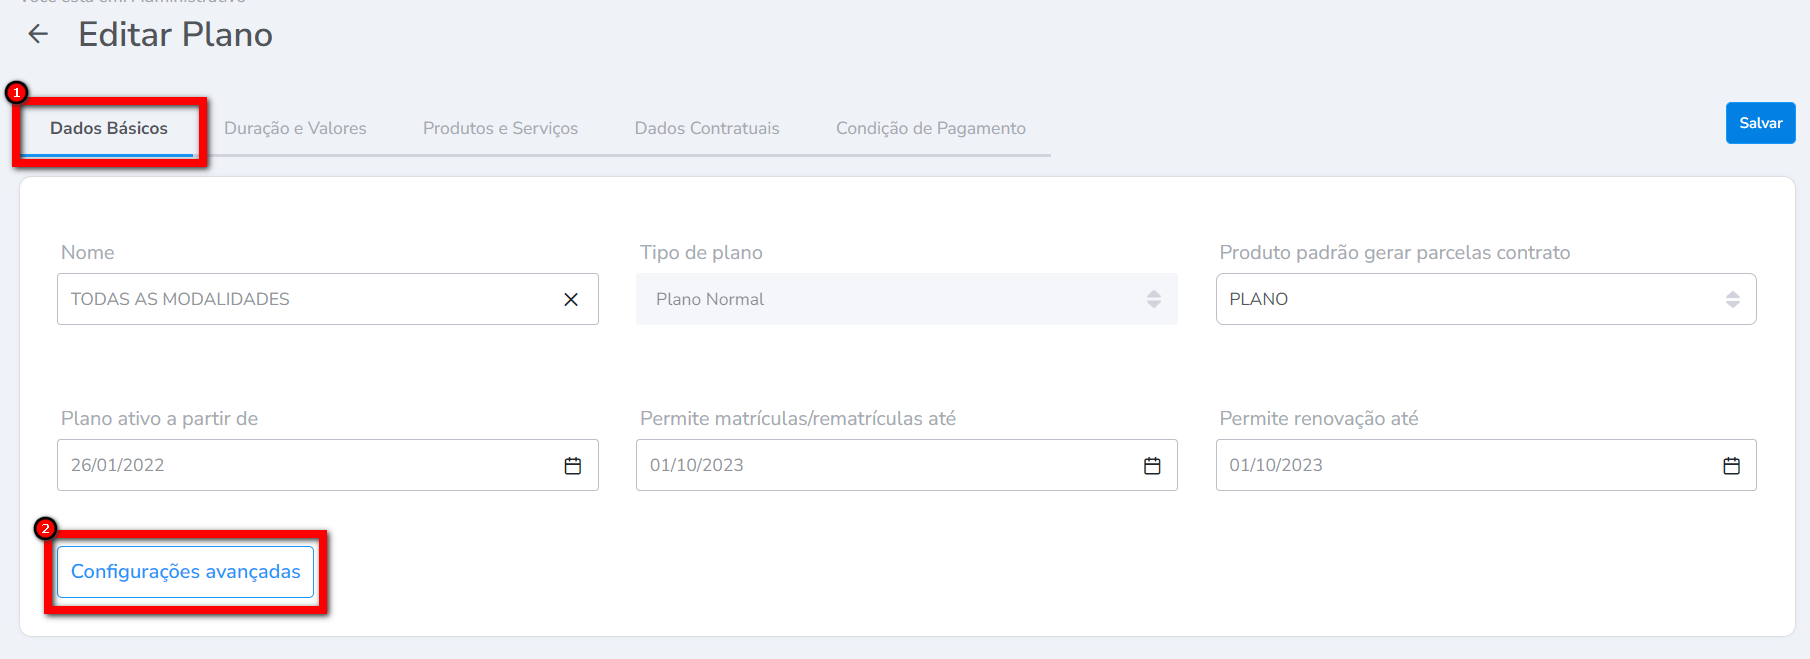Screen dimensions: 1810x659
Task: Click the Plano Normal select box
Action: tap(890, 299)
